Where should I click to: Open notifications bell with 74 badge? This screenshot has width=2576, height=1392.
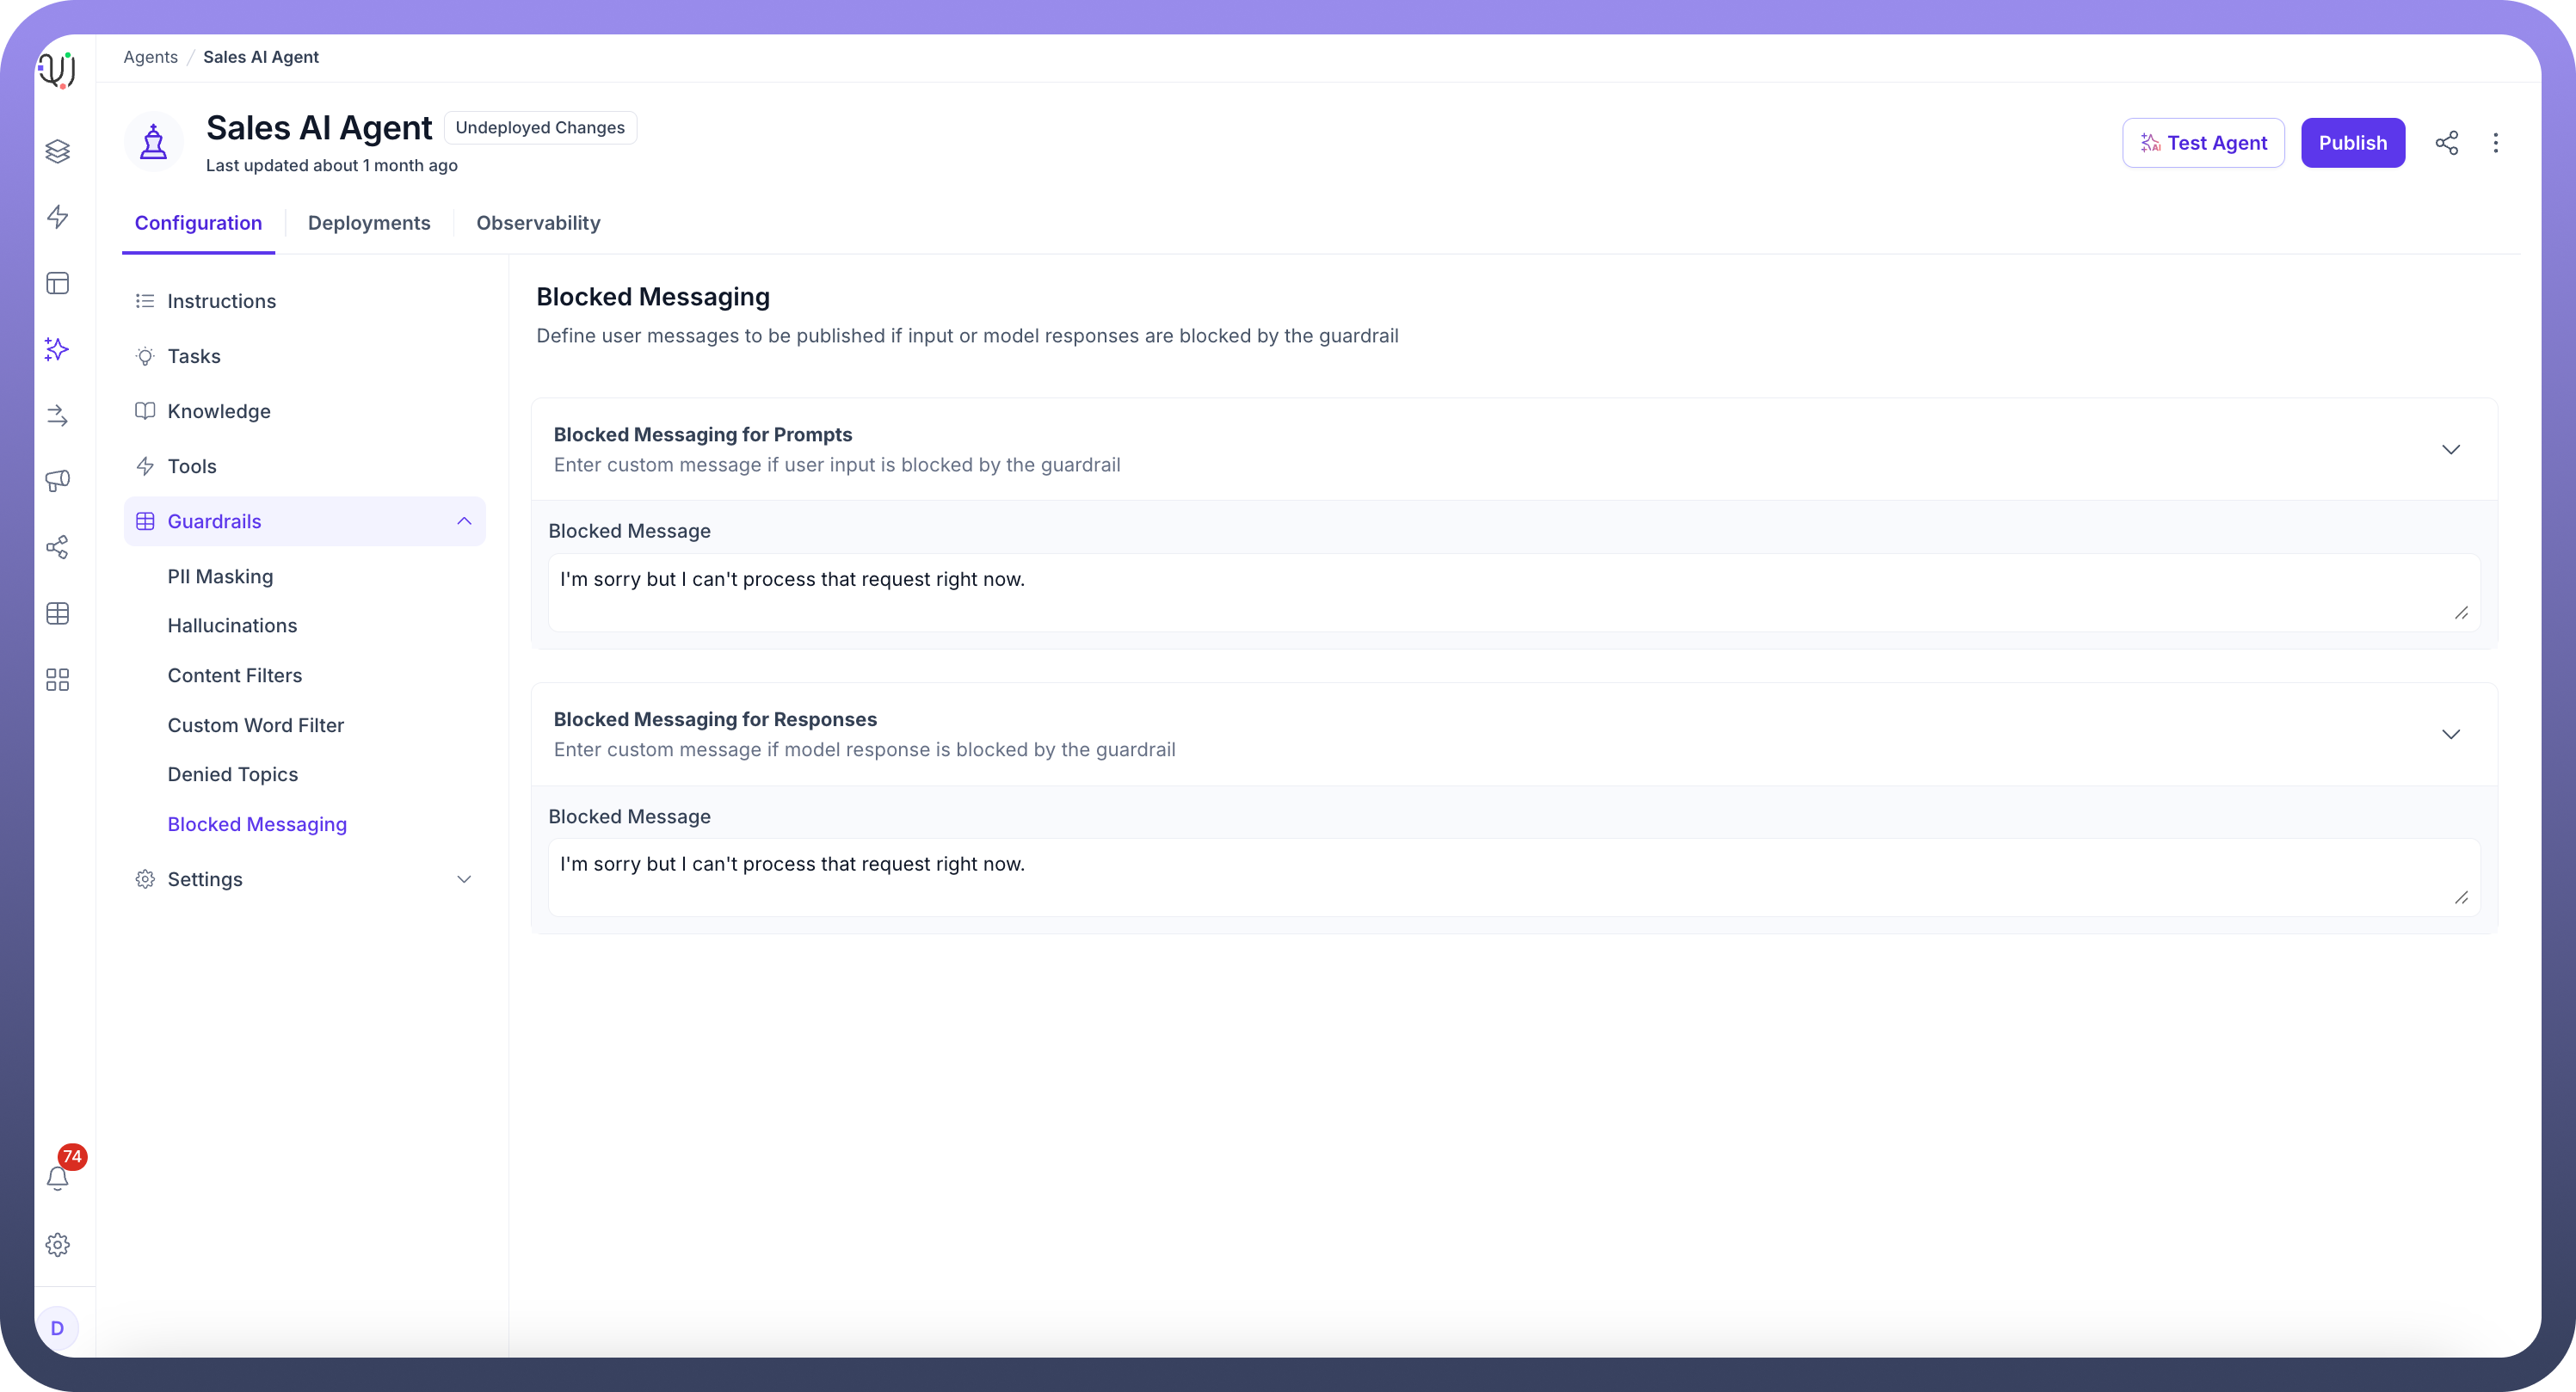(x=58, y=1178)
